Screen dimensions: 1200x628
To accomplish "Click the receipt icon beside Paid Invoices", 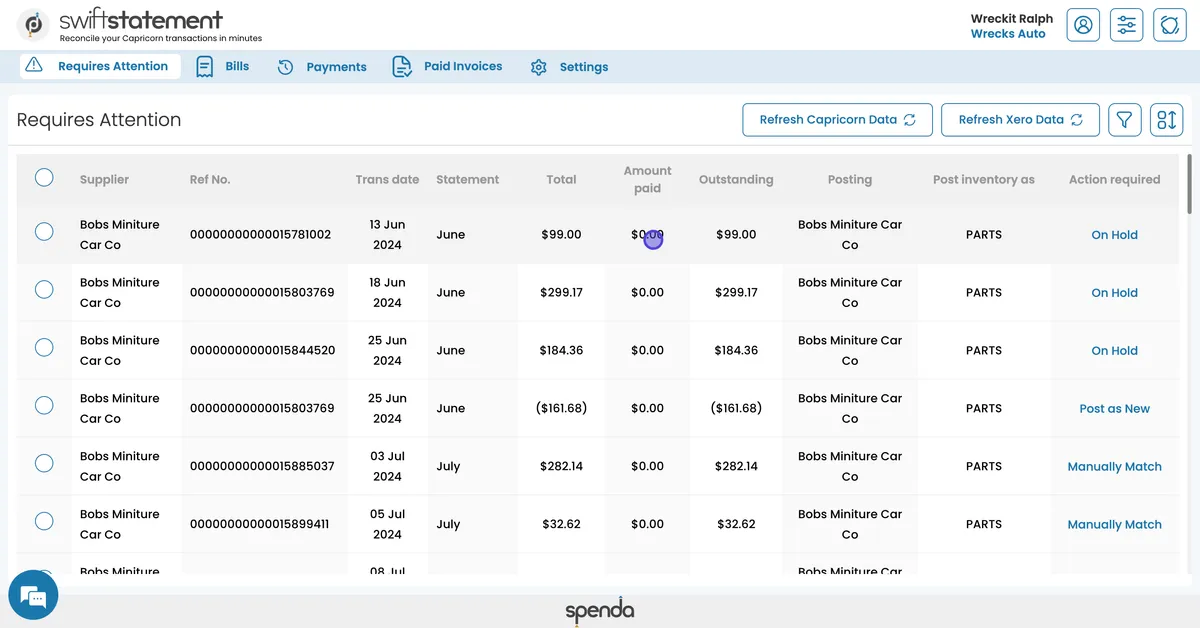I will (402, 66).
